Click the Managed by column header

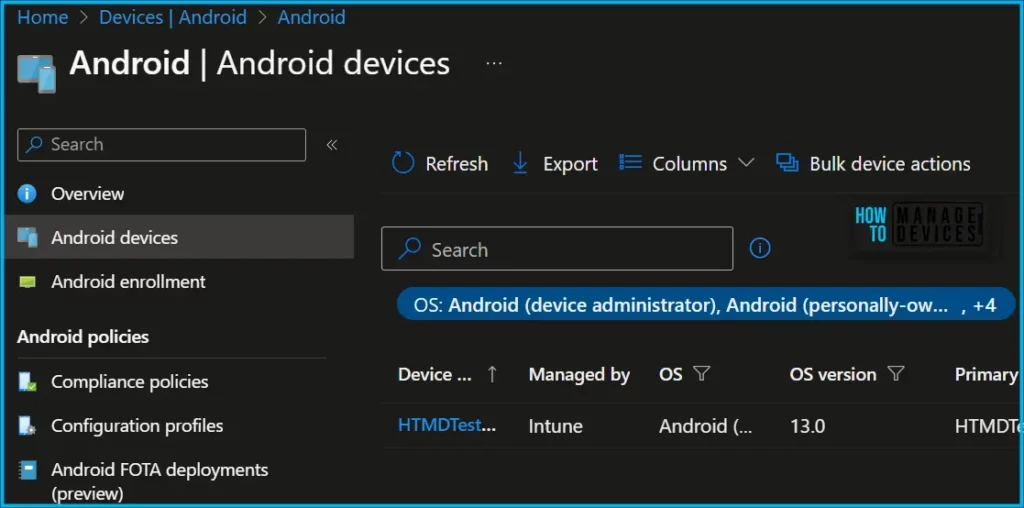[x=579, y=375]
